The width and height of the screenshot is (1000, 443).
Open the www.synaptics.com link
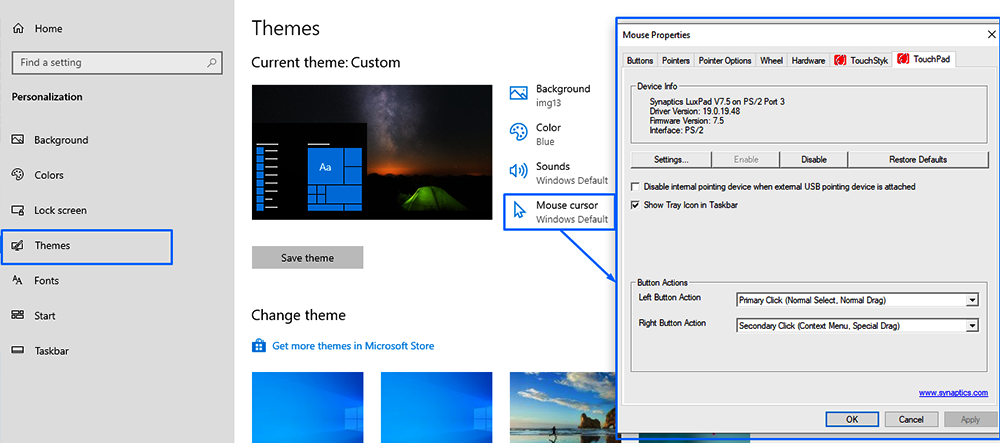(953, 393)
